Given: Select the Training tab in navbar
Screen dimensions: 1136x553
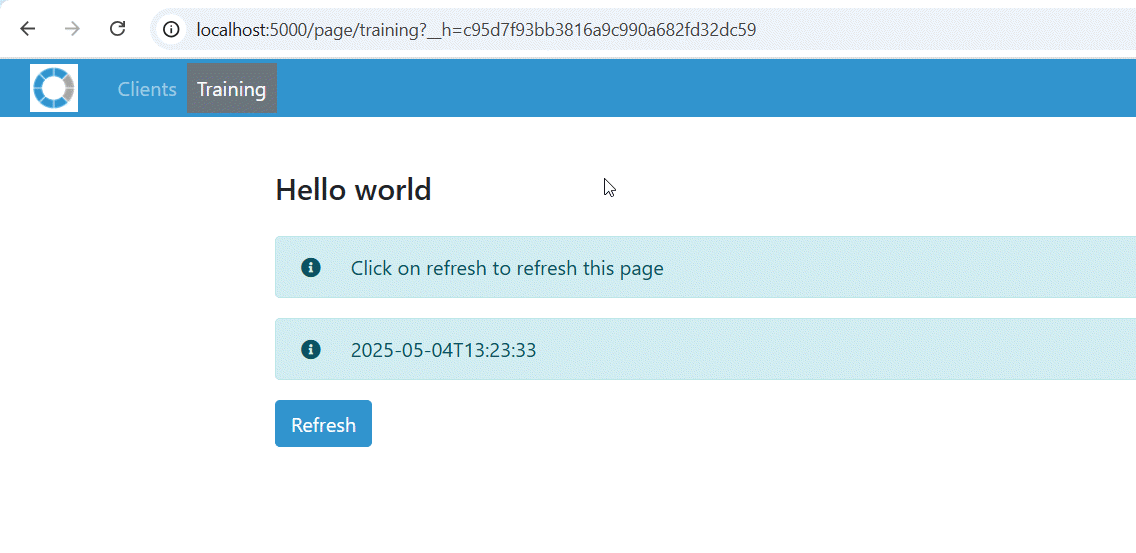Looking at the screenshot, I should pyautogui.click(x=231, y=89).
